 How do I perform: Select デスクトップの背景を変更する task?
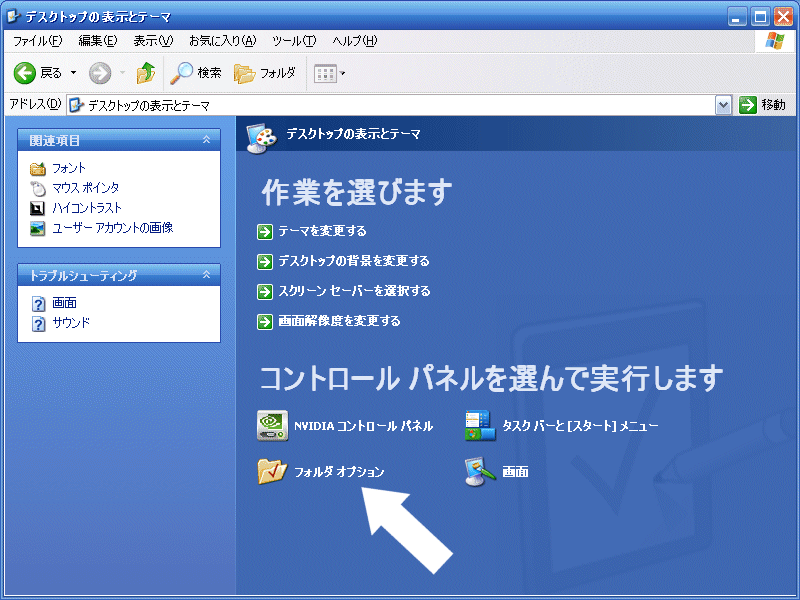click(354, 261)
